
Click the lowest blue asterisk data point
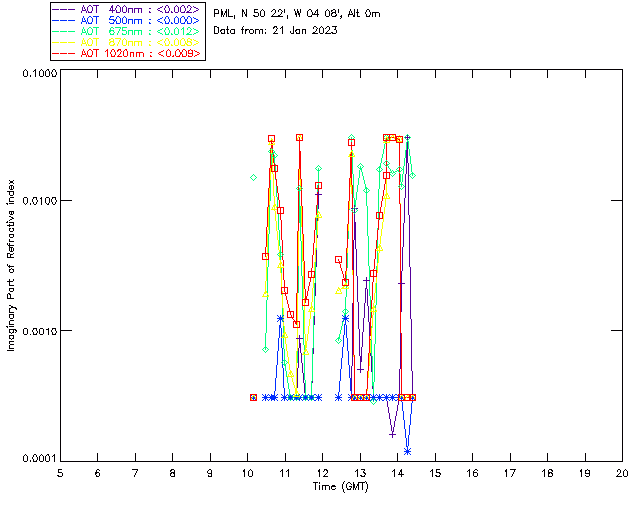[x=407, y=452]
